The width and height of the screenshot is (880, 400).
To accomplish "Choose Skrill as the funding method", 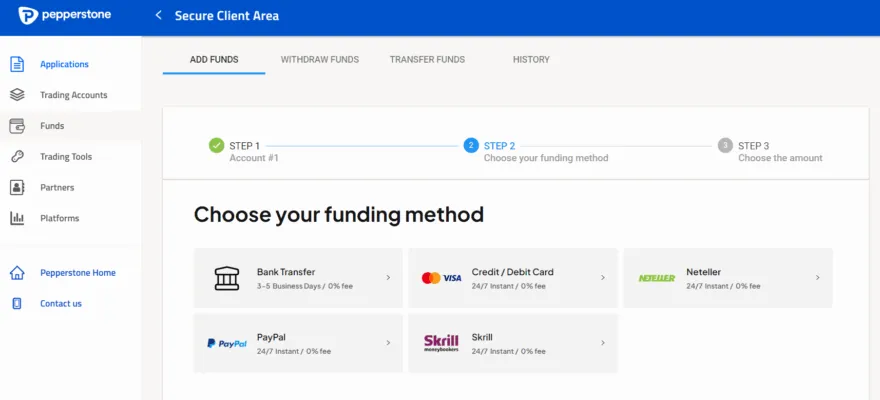I will tap(513, 343).
